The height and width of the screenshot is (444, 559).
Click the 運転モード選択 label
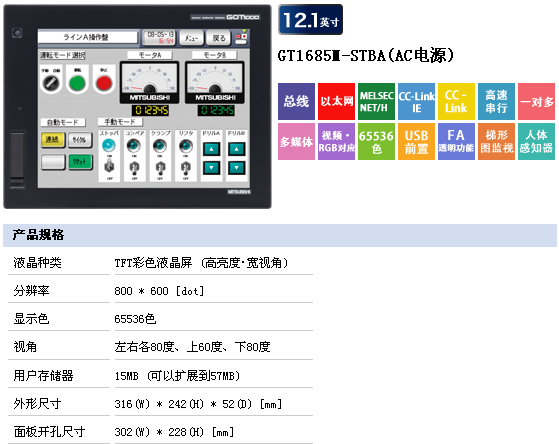[62, 55]
